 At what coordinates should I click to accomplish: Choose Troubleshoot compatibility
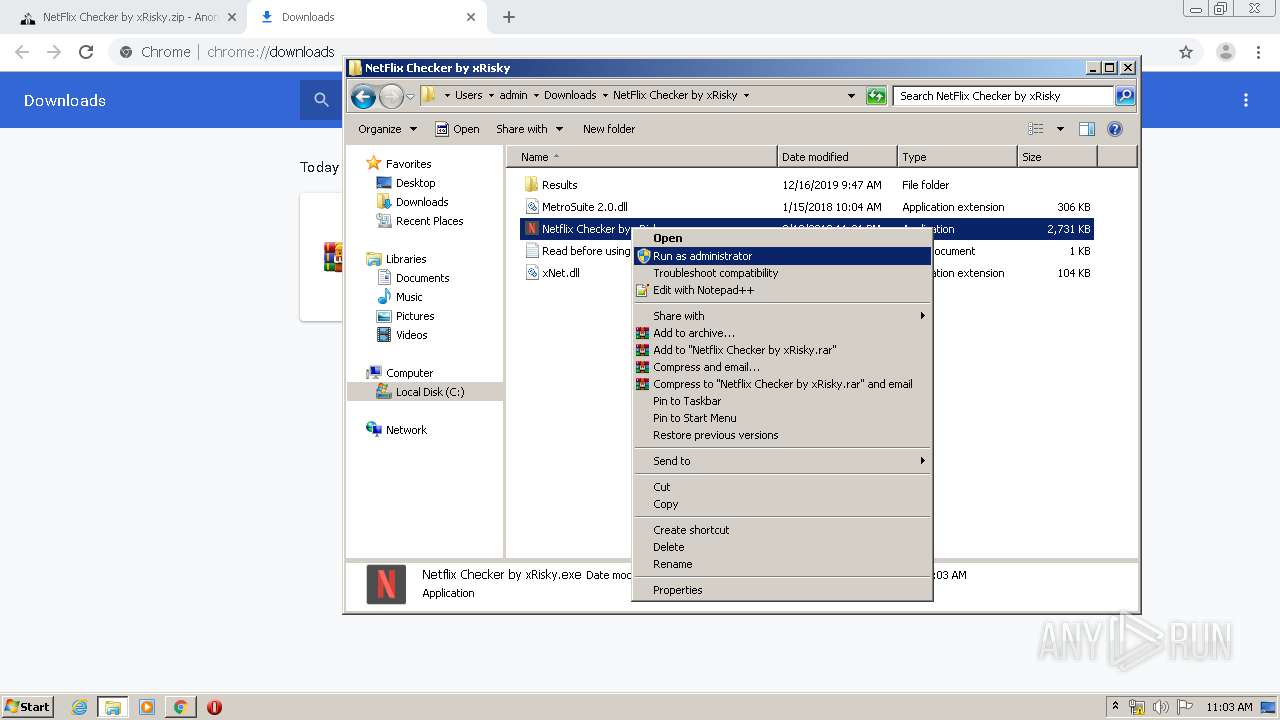click(783, 273)
